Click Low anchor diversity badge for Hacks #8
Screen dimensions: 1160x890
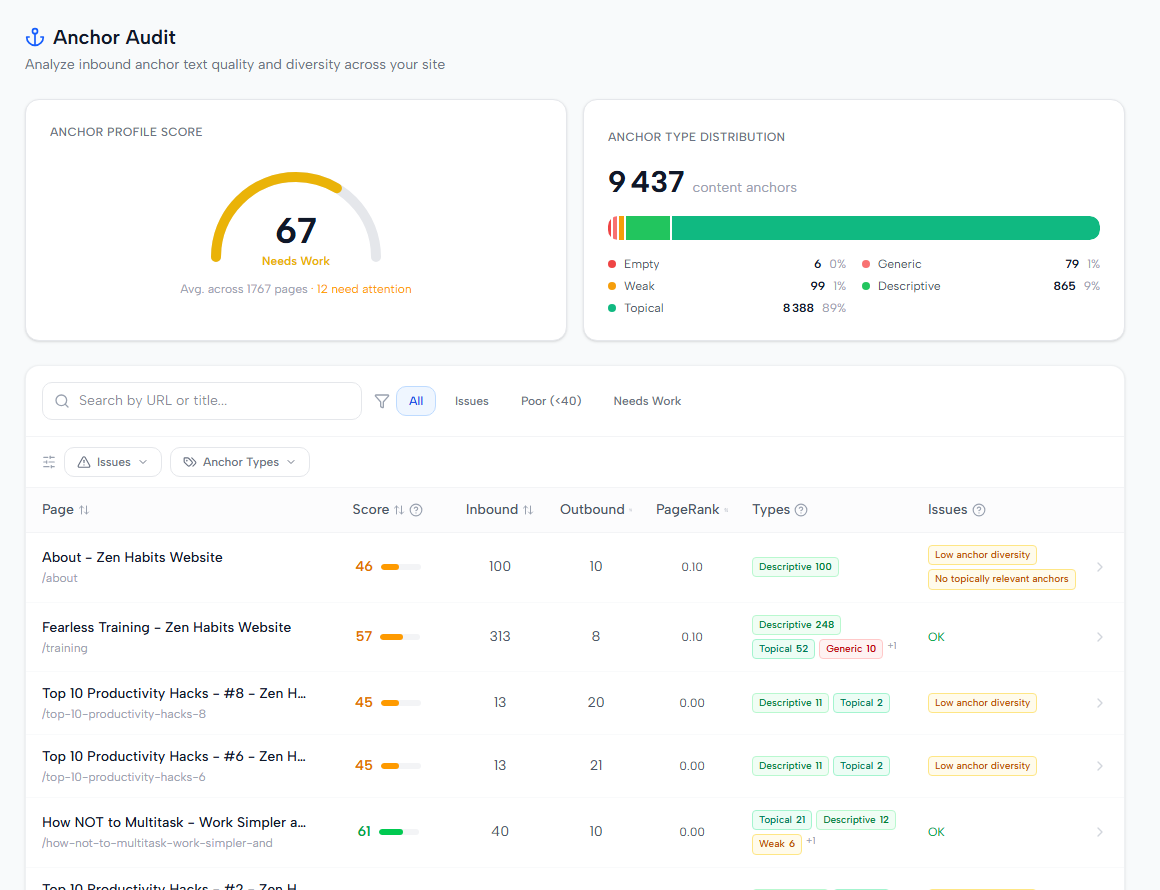[982, 703]
